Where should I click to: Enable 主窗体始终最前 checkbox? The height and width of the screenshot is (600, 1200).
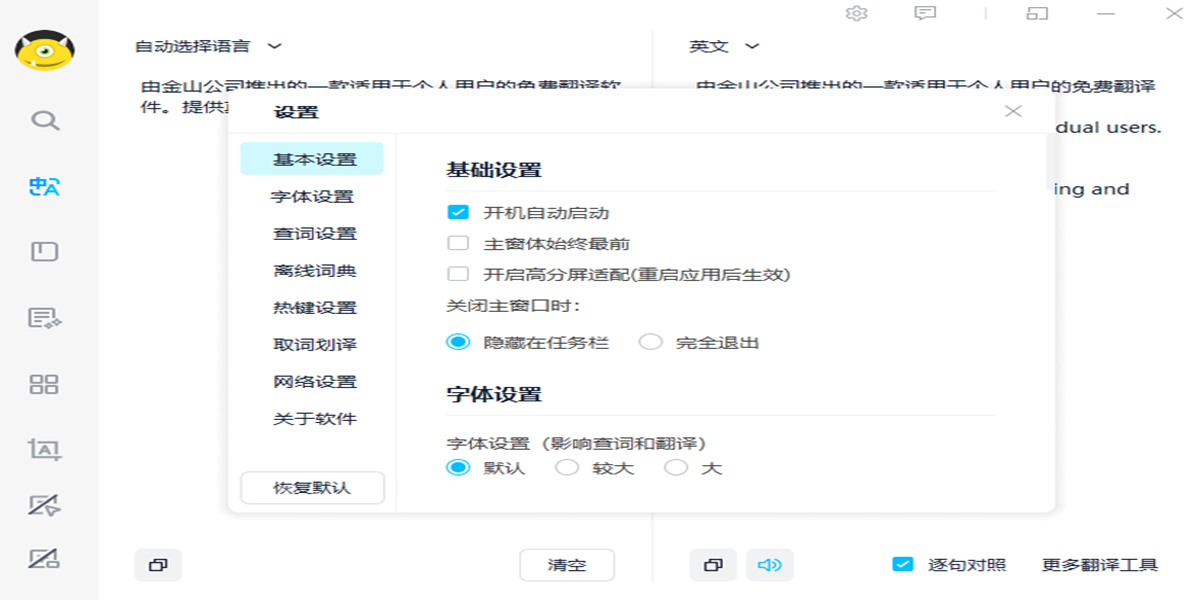pos(458,244)
